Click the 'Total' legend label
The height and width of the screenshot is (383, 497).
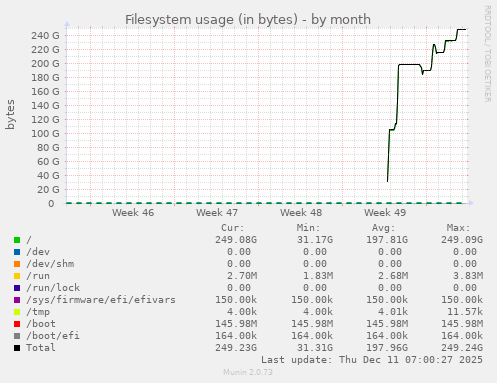click(41, 348)
